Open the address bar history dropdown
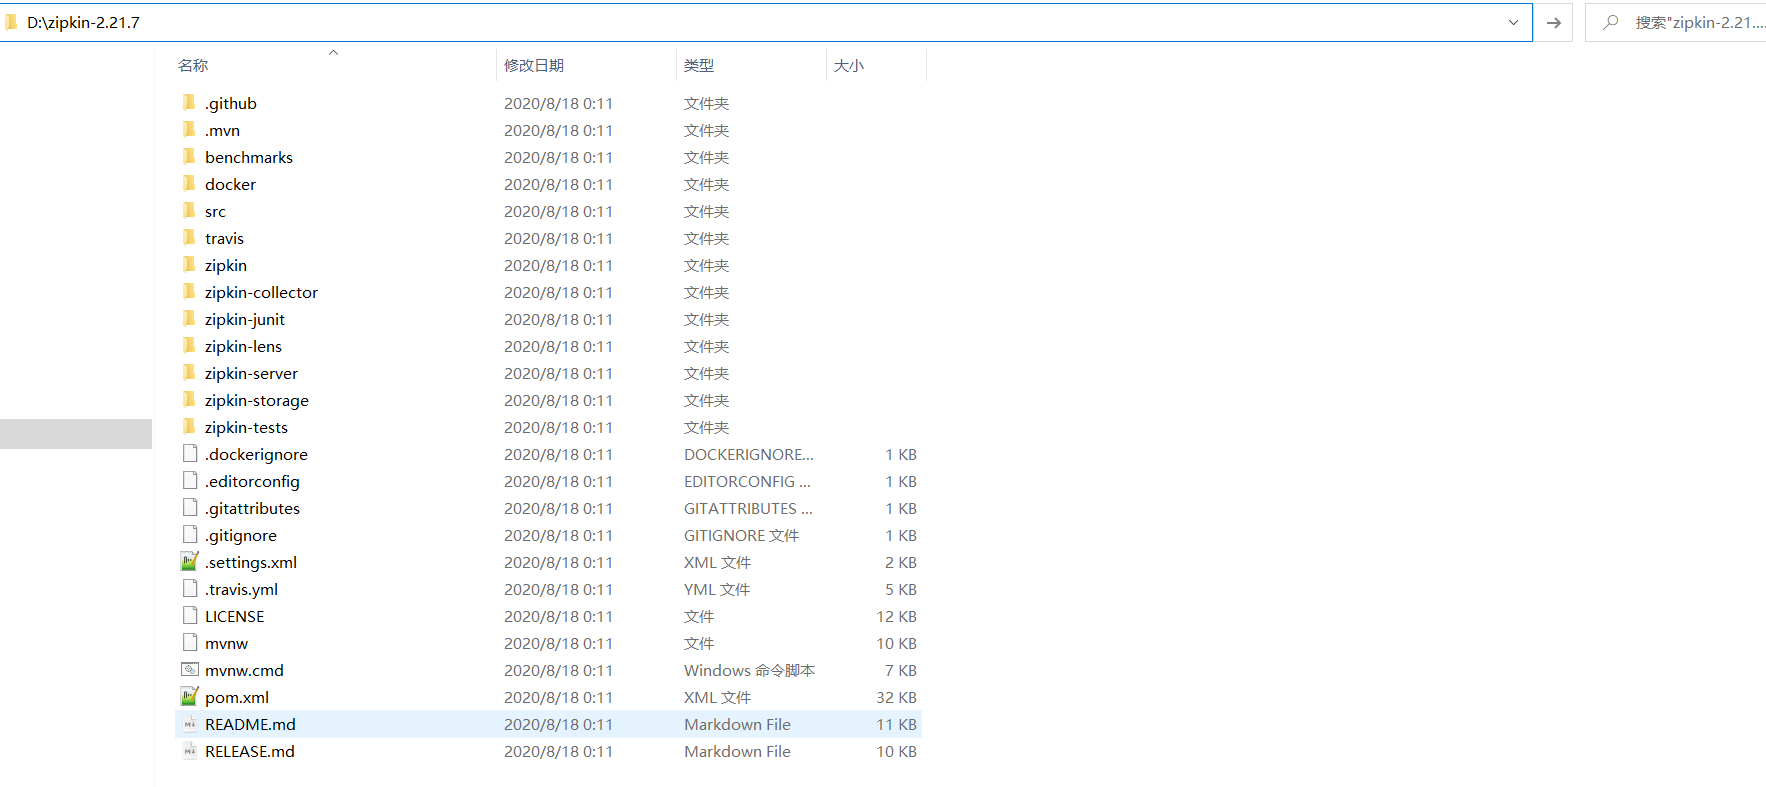 [1513, 22]
